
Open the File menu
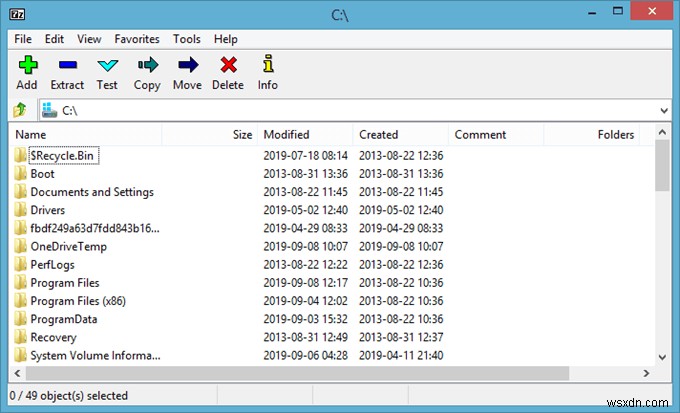[x=23, y=39]
